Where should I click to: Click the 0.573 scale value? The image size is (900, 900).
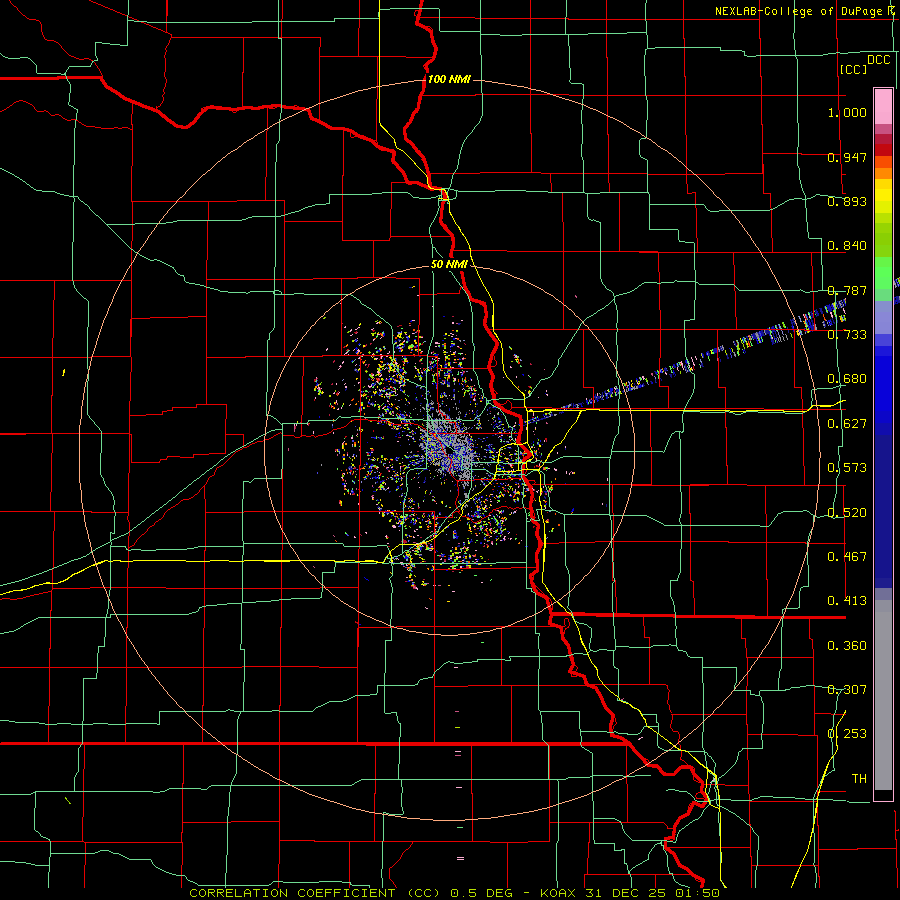click(x=847, y=468)
